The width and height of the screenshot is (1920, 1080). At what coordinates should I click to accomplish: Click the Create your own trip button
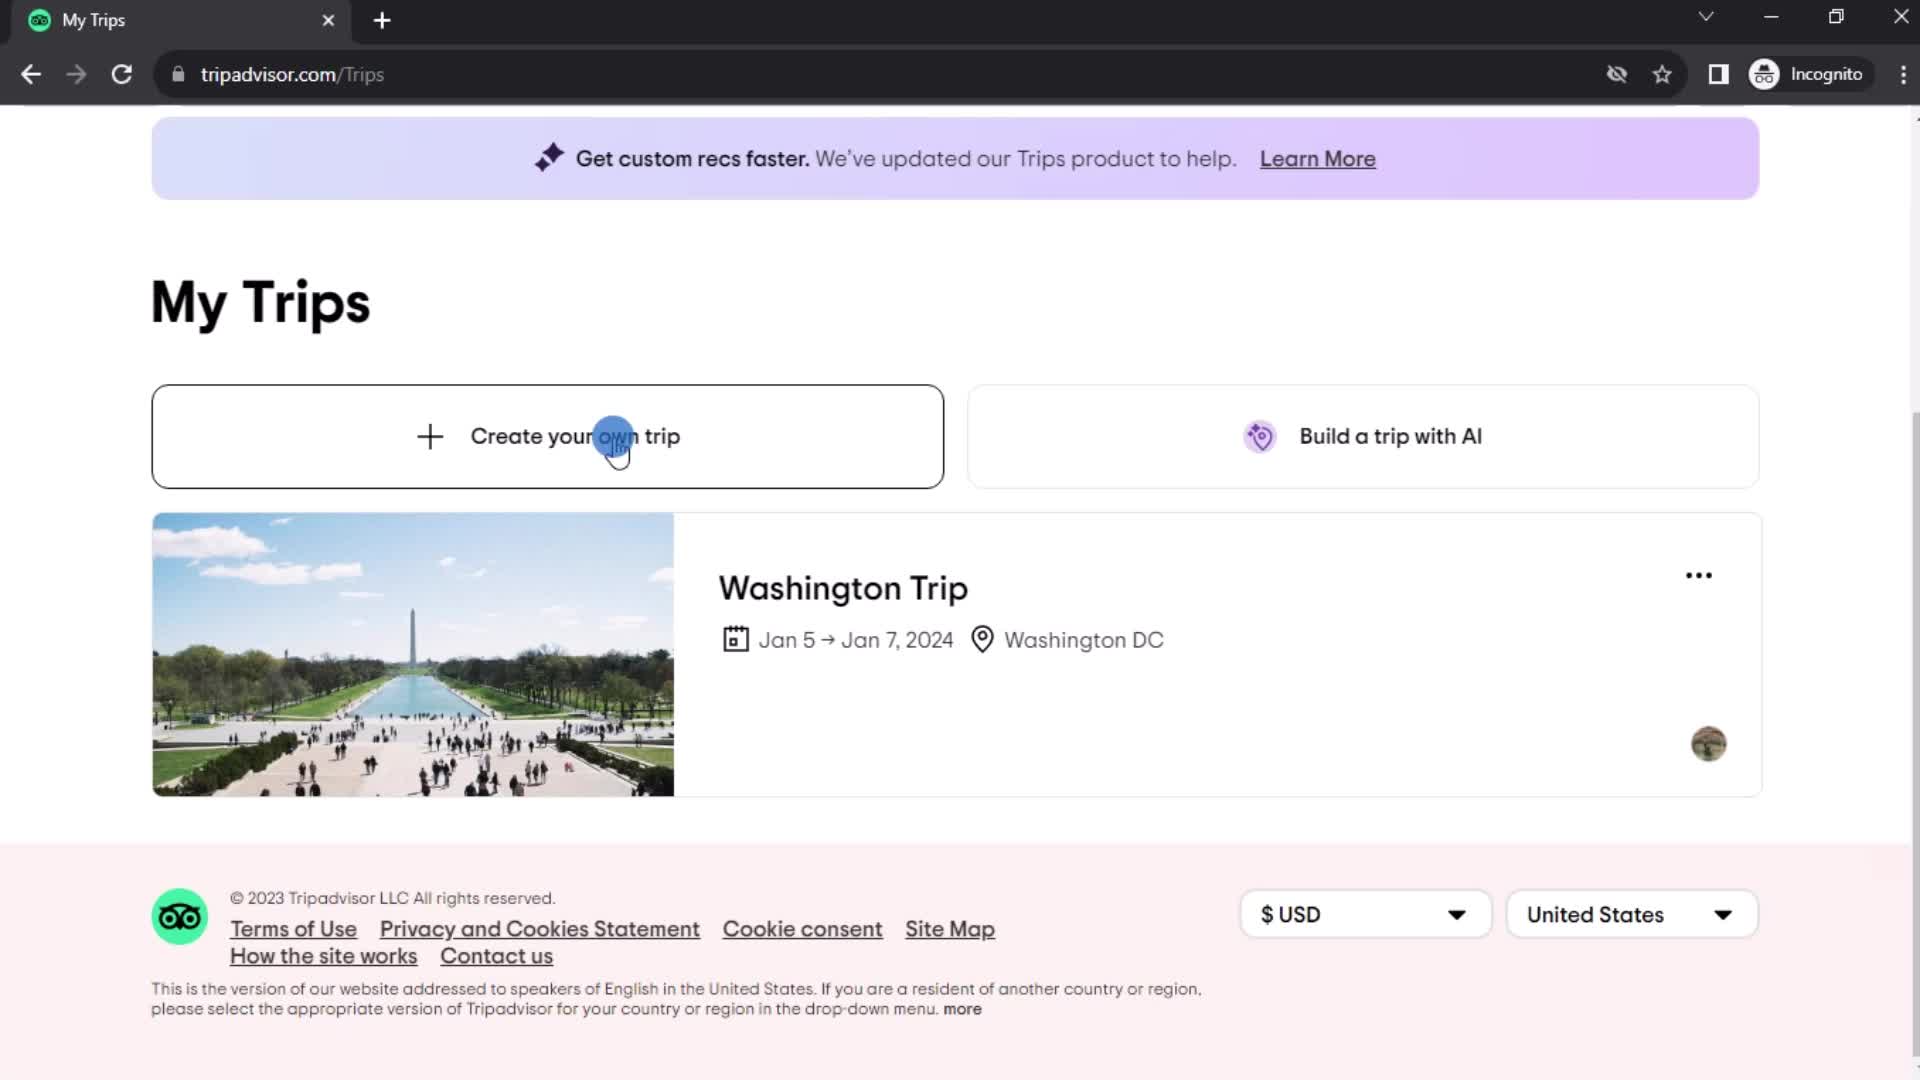(x=549, y=435)
